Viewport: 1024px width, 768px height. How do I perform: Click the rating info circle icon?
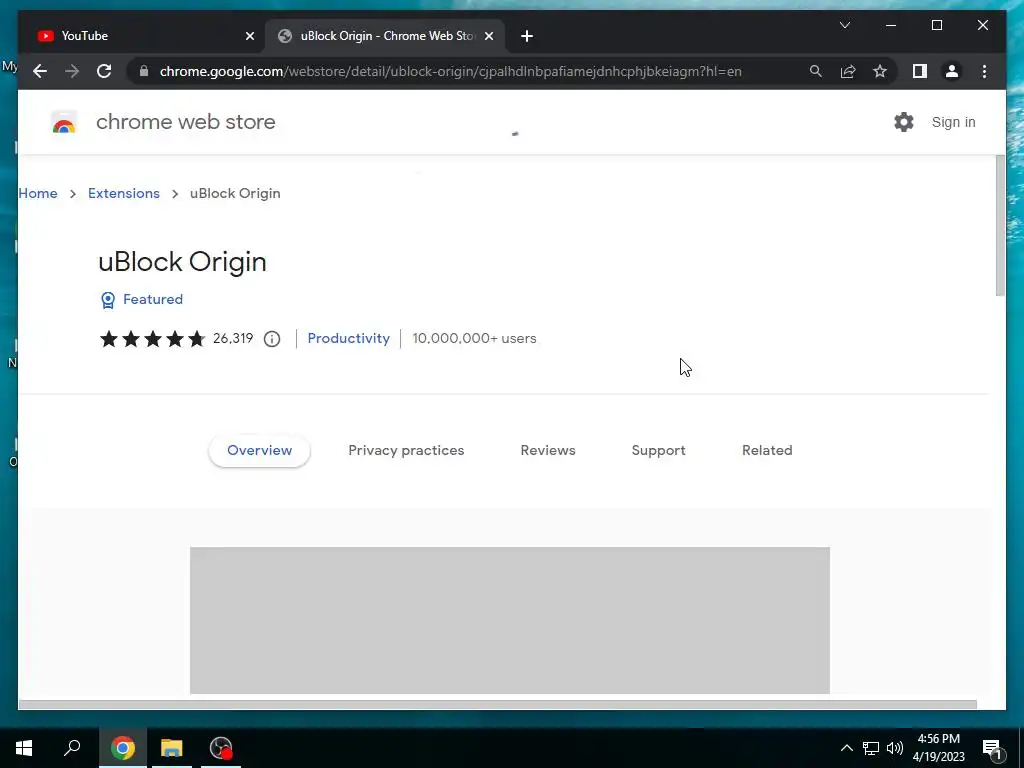pyautogui.click(x=272, y=338)
